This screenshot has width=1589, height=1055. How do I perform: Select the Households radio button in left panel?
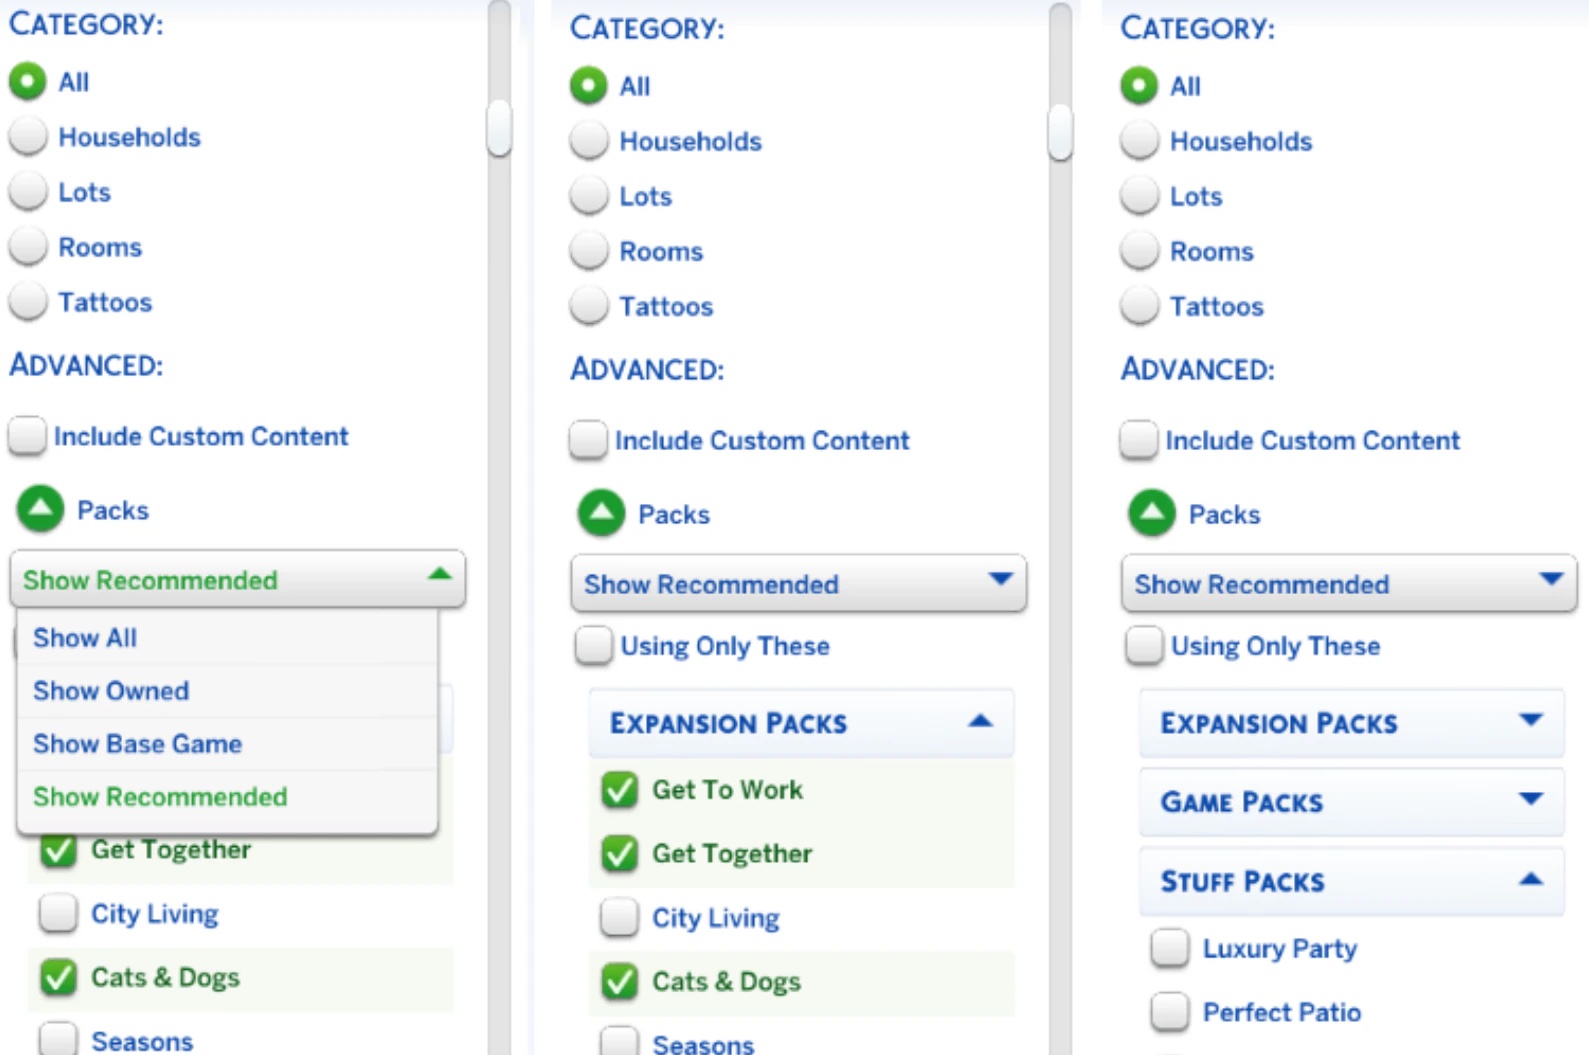(28, 137)
